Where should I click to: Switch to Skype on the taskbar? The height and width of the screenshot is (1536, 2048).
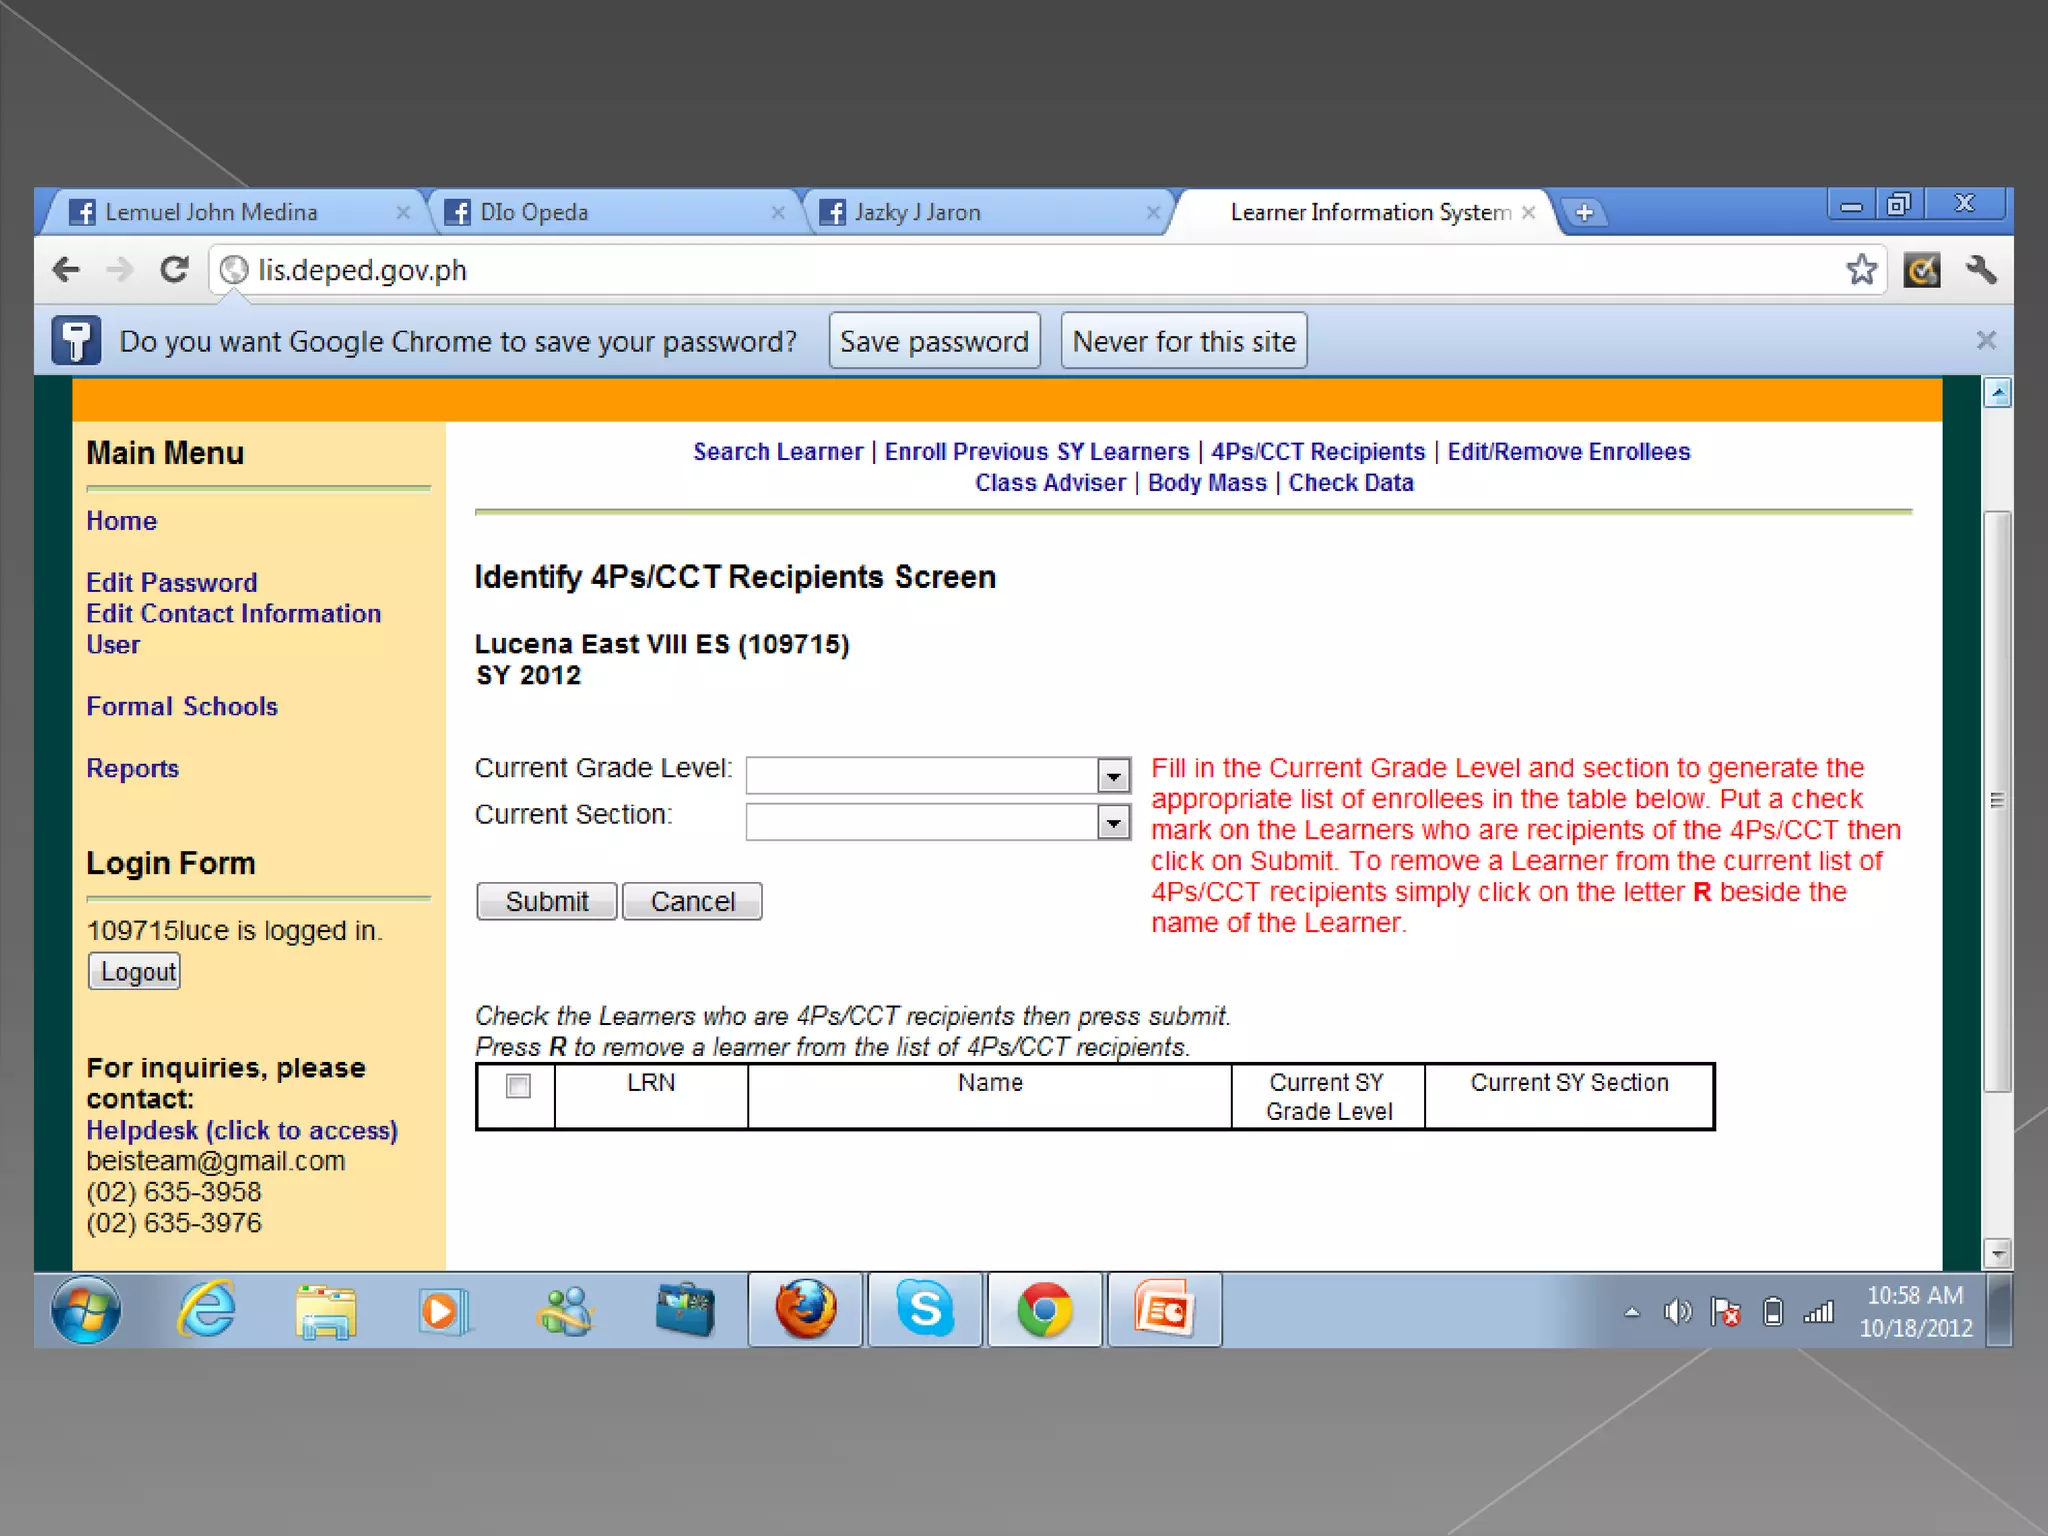pos(925,1309)
